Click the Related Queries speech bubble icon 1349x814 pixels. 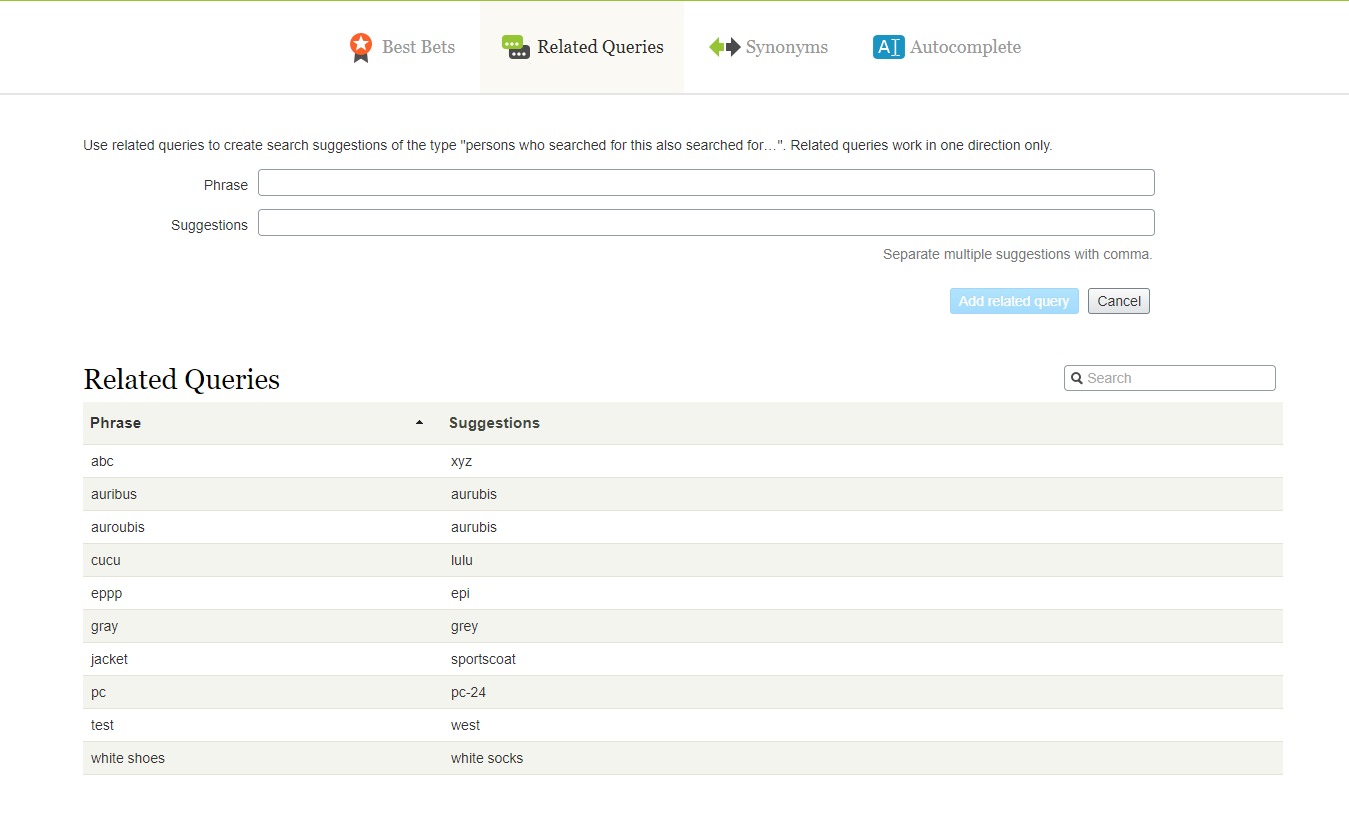(x=515, y=47)
